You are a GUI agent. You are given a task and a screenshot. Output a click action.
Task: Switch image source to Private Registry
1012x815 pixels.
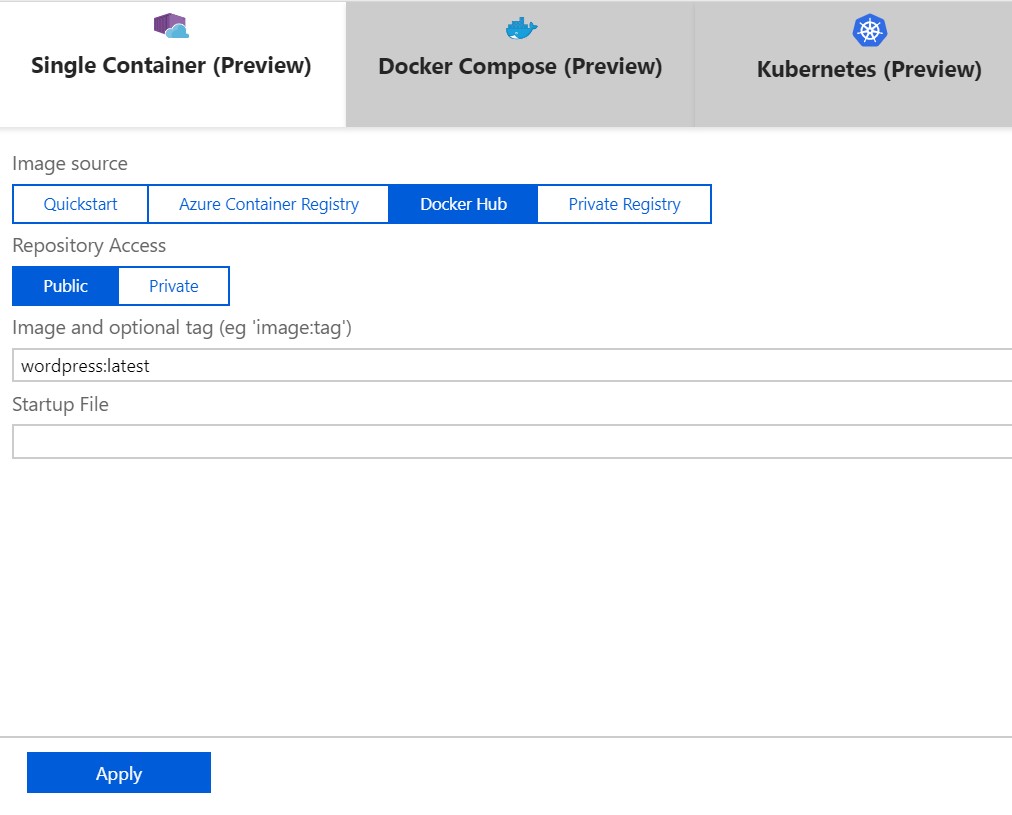[x=624, y=204]
